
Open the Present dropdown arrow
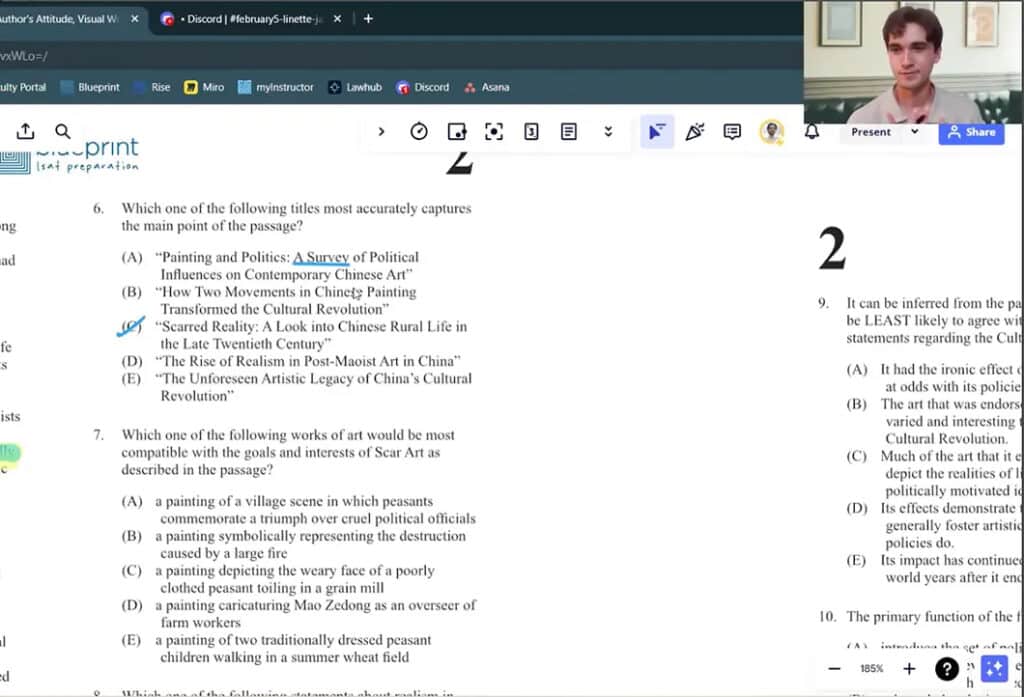tap(914, 132)
